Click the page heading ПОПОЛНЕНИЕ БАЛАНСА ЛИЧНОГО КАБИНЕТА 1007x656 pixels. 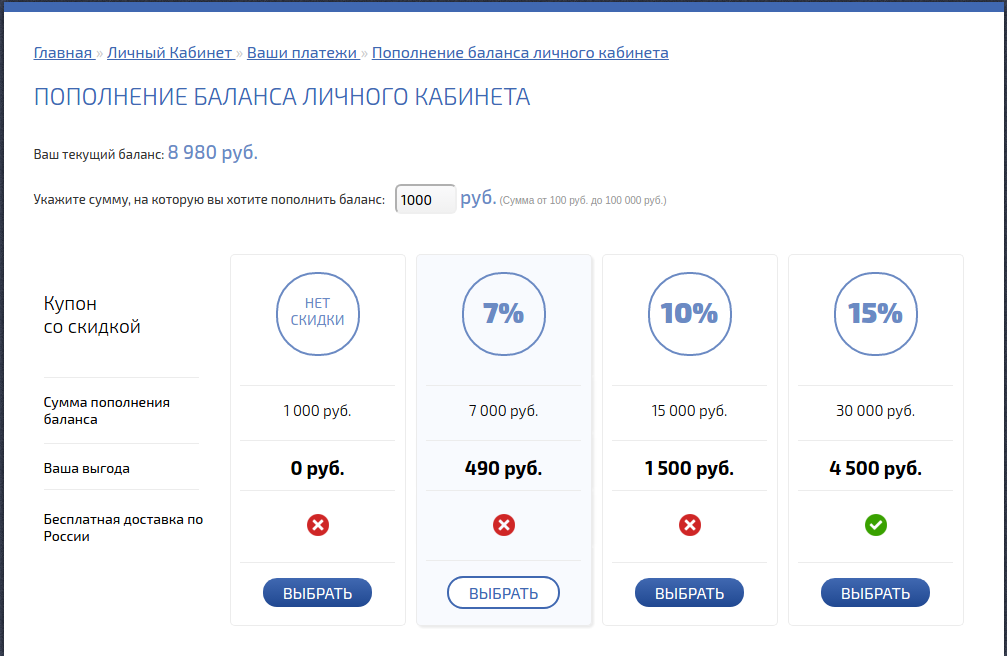pos(282,97)
